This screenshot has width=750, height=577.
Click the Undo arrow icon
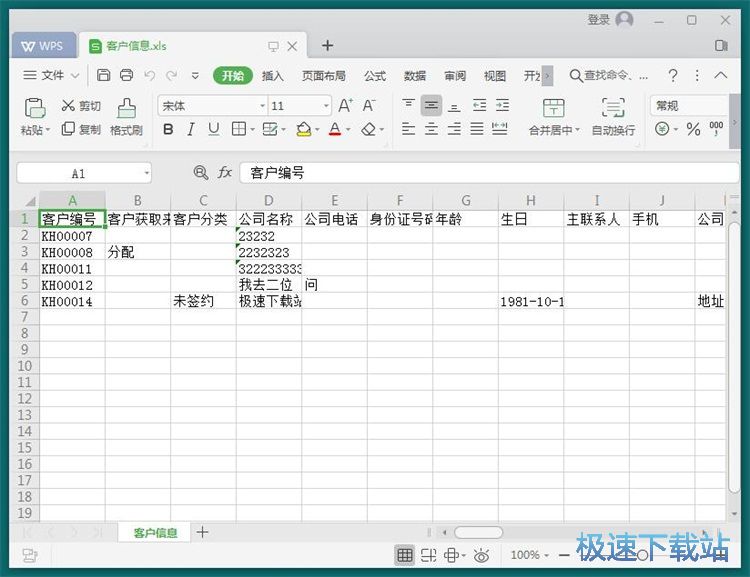click(x=149, y=76)
